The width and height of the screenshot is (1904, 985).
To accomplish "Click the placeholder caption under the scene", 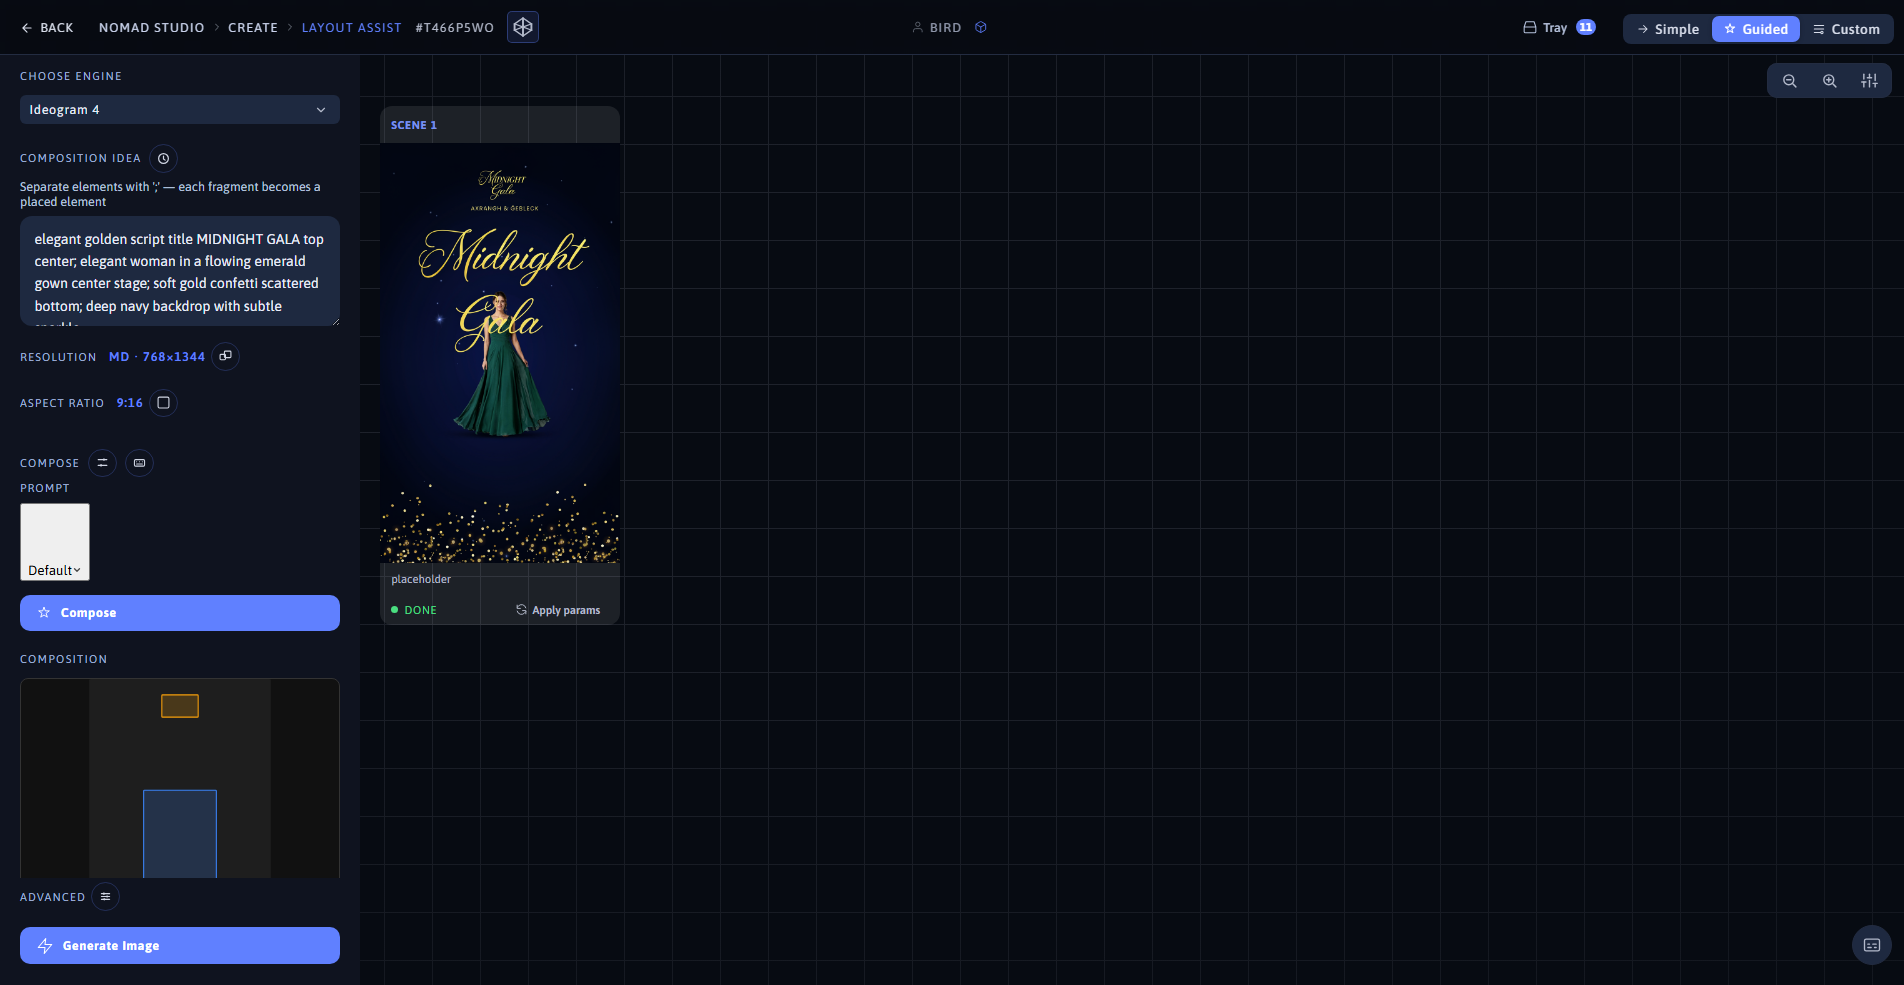I will pyautogui.click(x=421, y=579).
